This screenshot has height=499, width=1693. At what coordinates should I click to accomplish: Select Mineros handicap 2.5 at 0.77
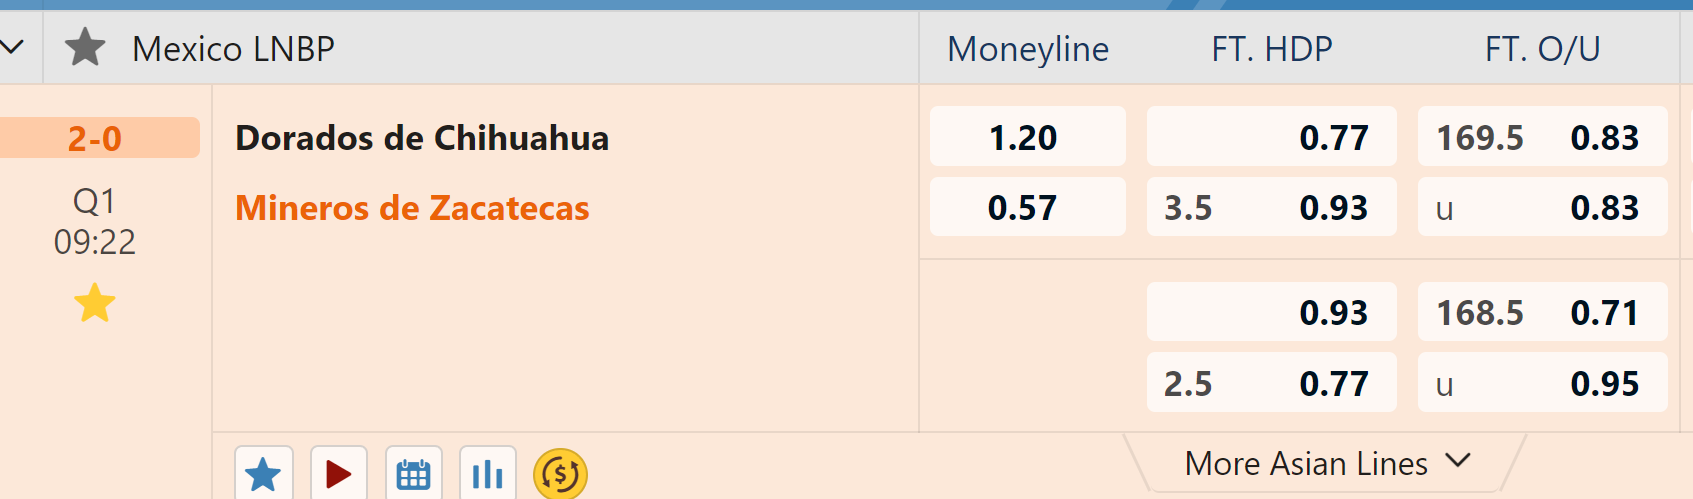coord(1271,383)
